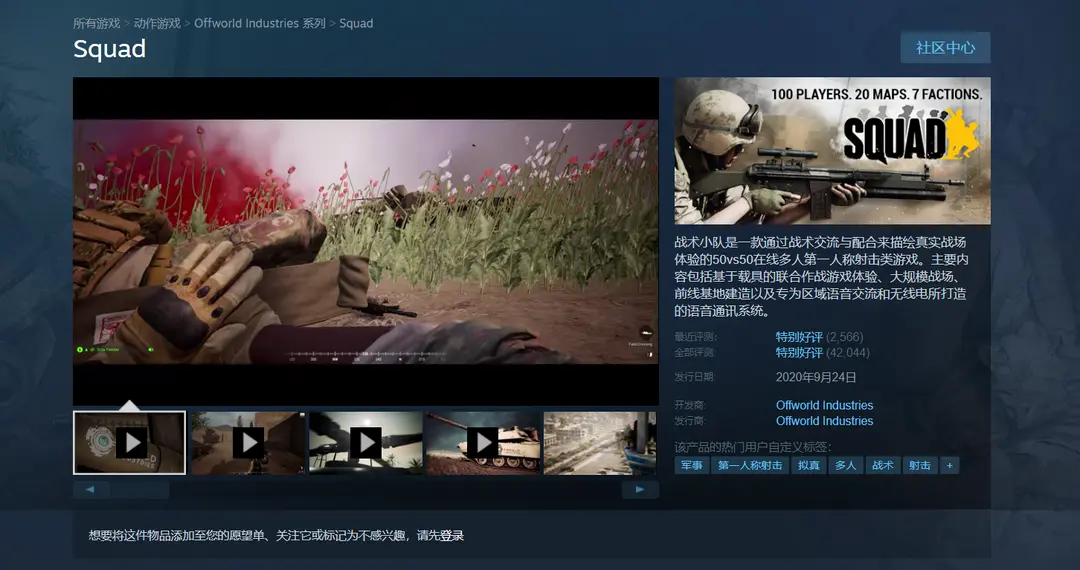Image resolution: width=1080 pixels, height=570 pixels.
Task: Click the main video player area
Action: click(x=366, y=241)
